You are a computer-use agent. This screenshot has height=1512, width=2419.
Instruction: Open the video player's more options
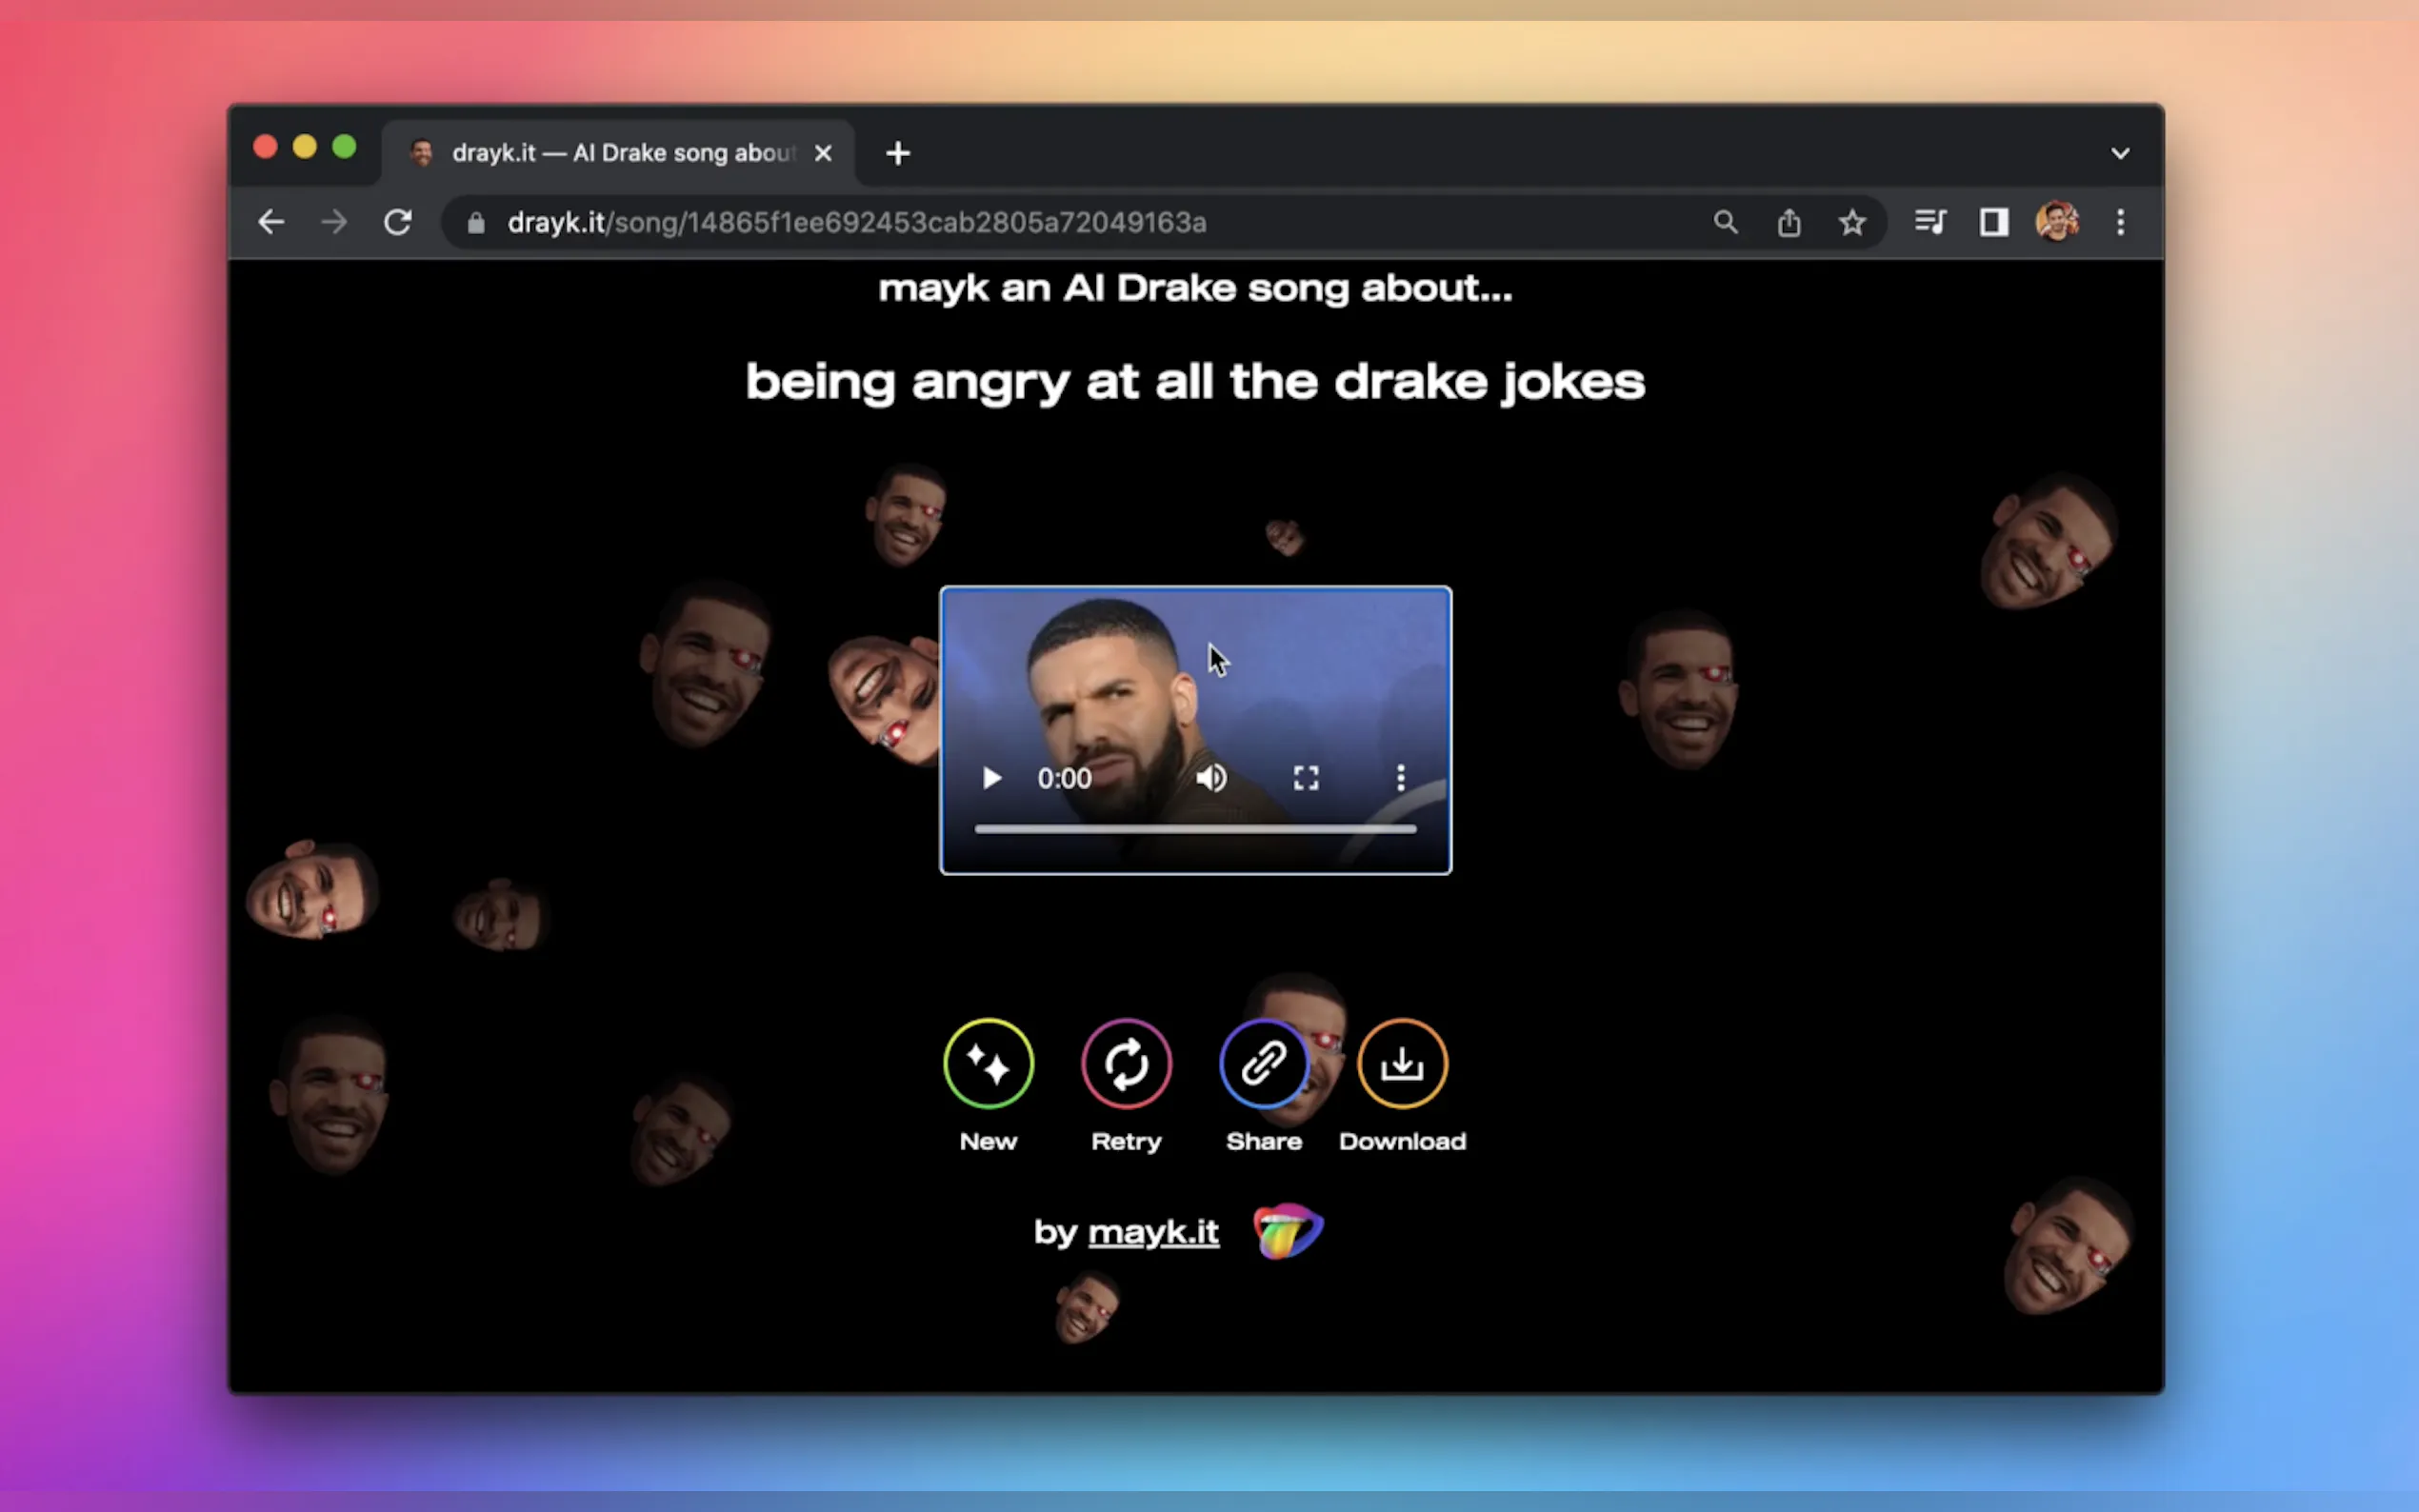coord(1400,778)
